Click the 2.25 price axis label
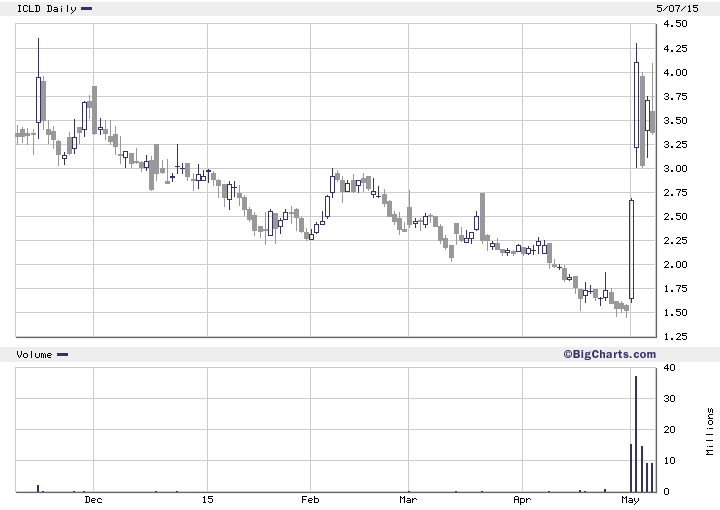The width and height of the screenshot is (720, 510). (x=675, y=241)
